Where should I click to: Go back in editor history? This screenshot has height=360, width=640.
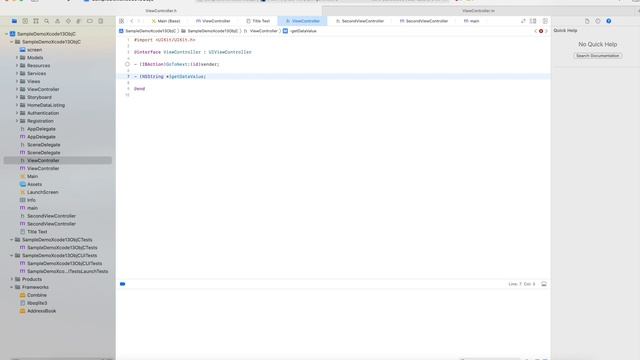pos(132,21)
